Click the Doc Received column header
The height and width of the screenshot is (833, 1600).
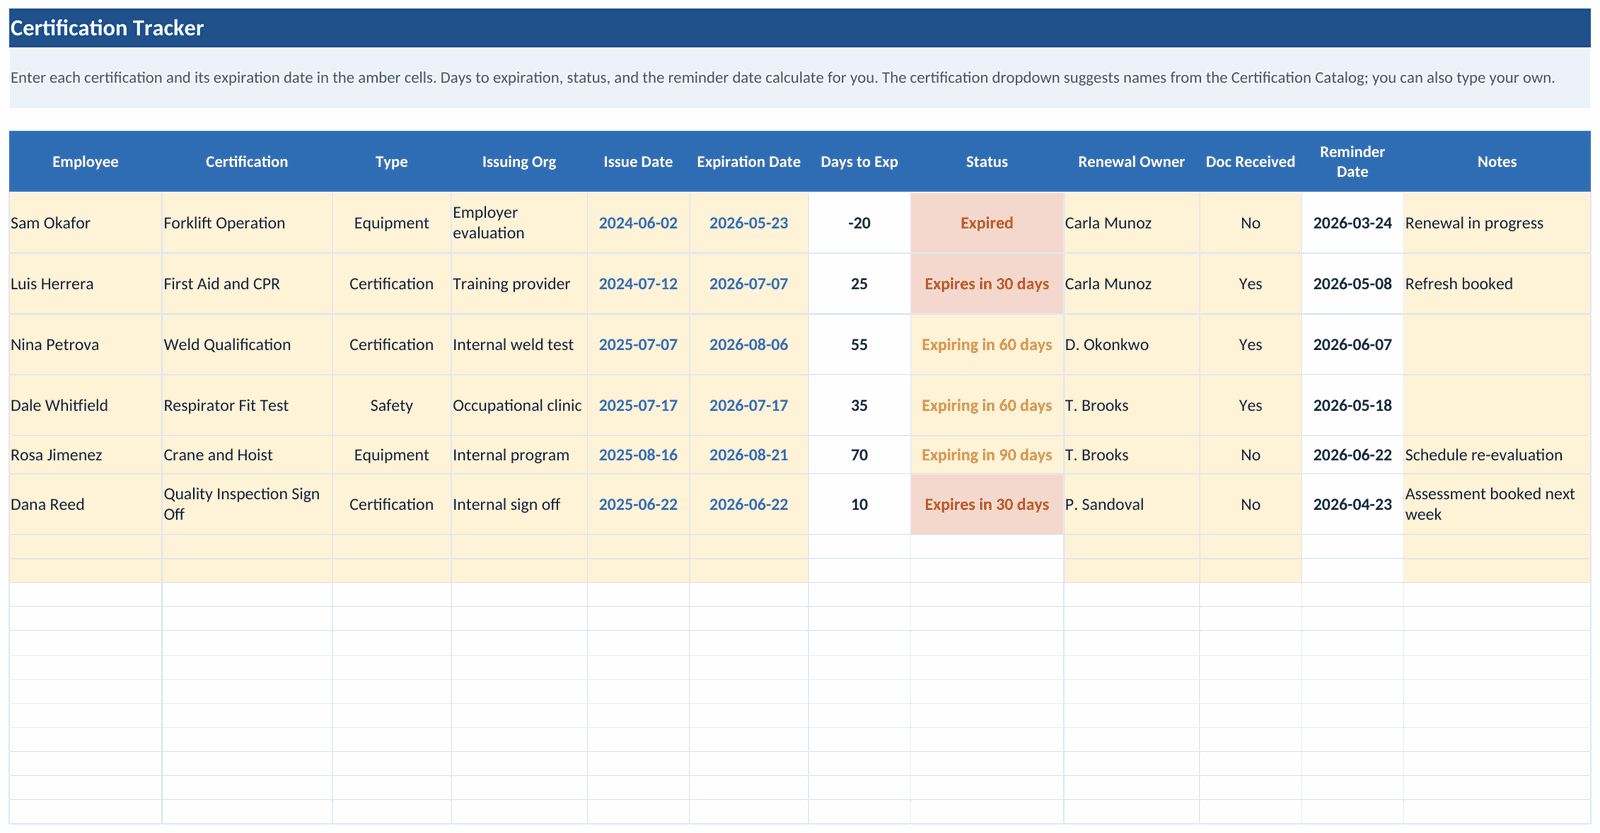click(x=1250, y=161)
